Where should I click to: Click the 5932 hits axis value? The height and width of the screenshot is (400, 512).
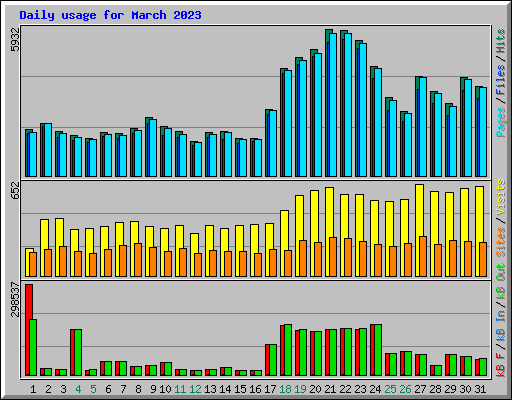[x=15, y=40]
